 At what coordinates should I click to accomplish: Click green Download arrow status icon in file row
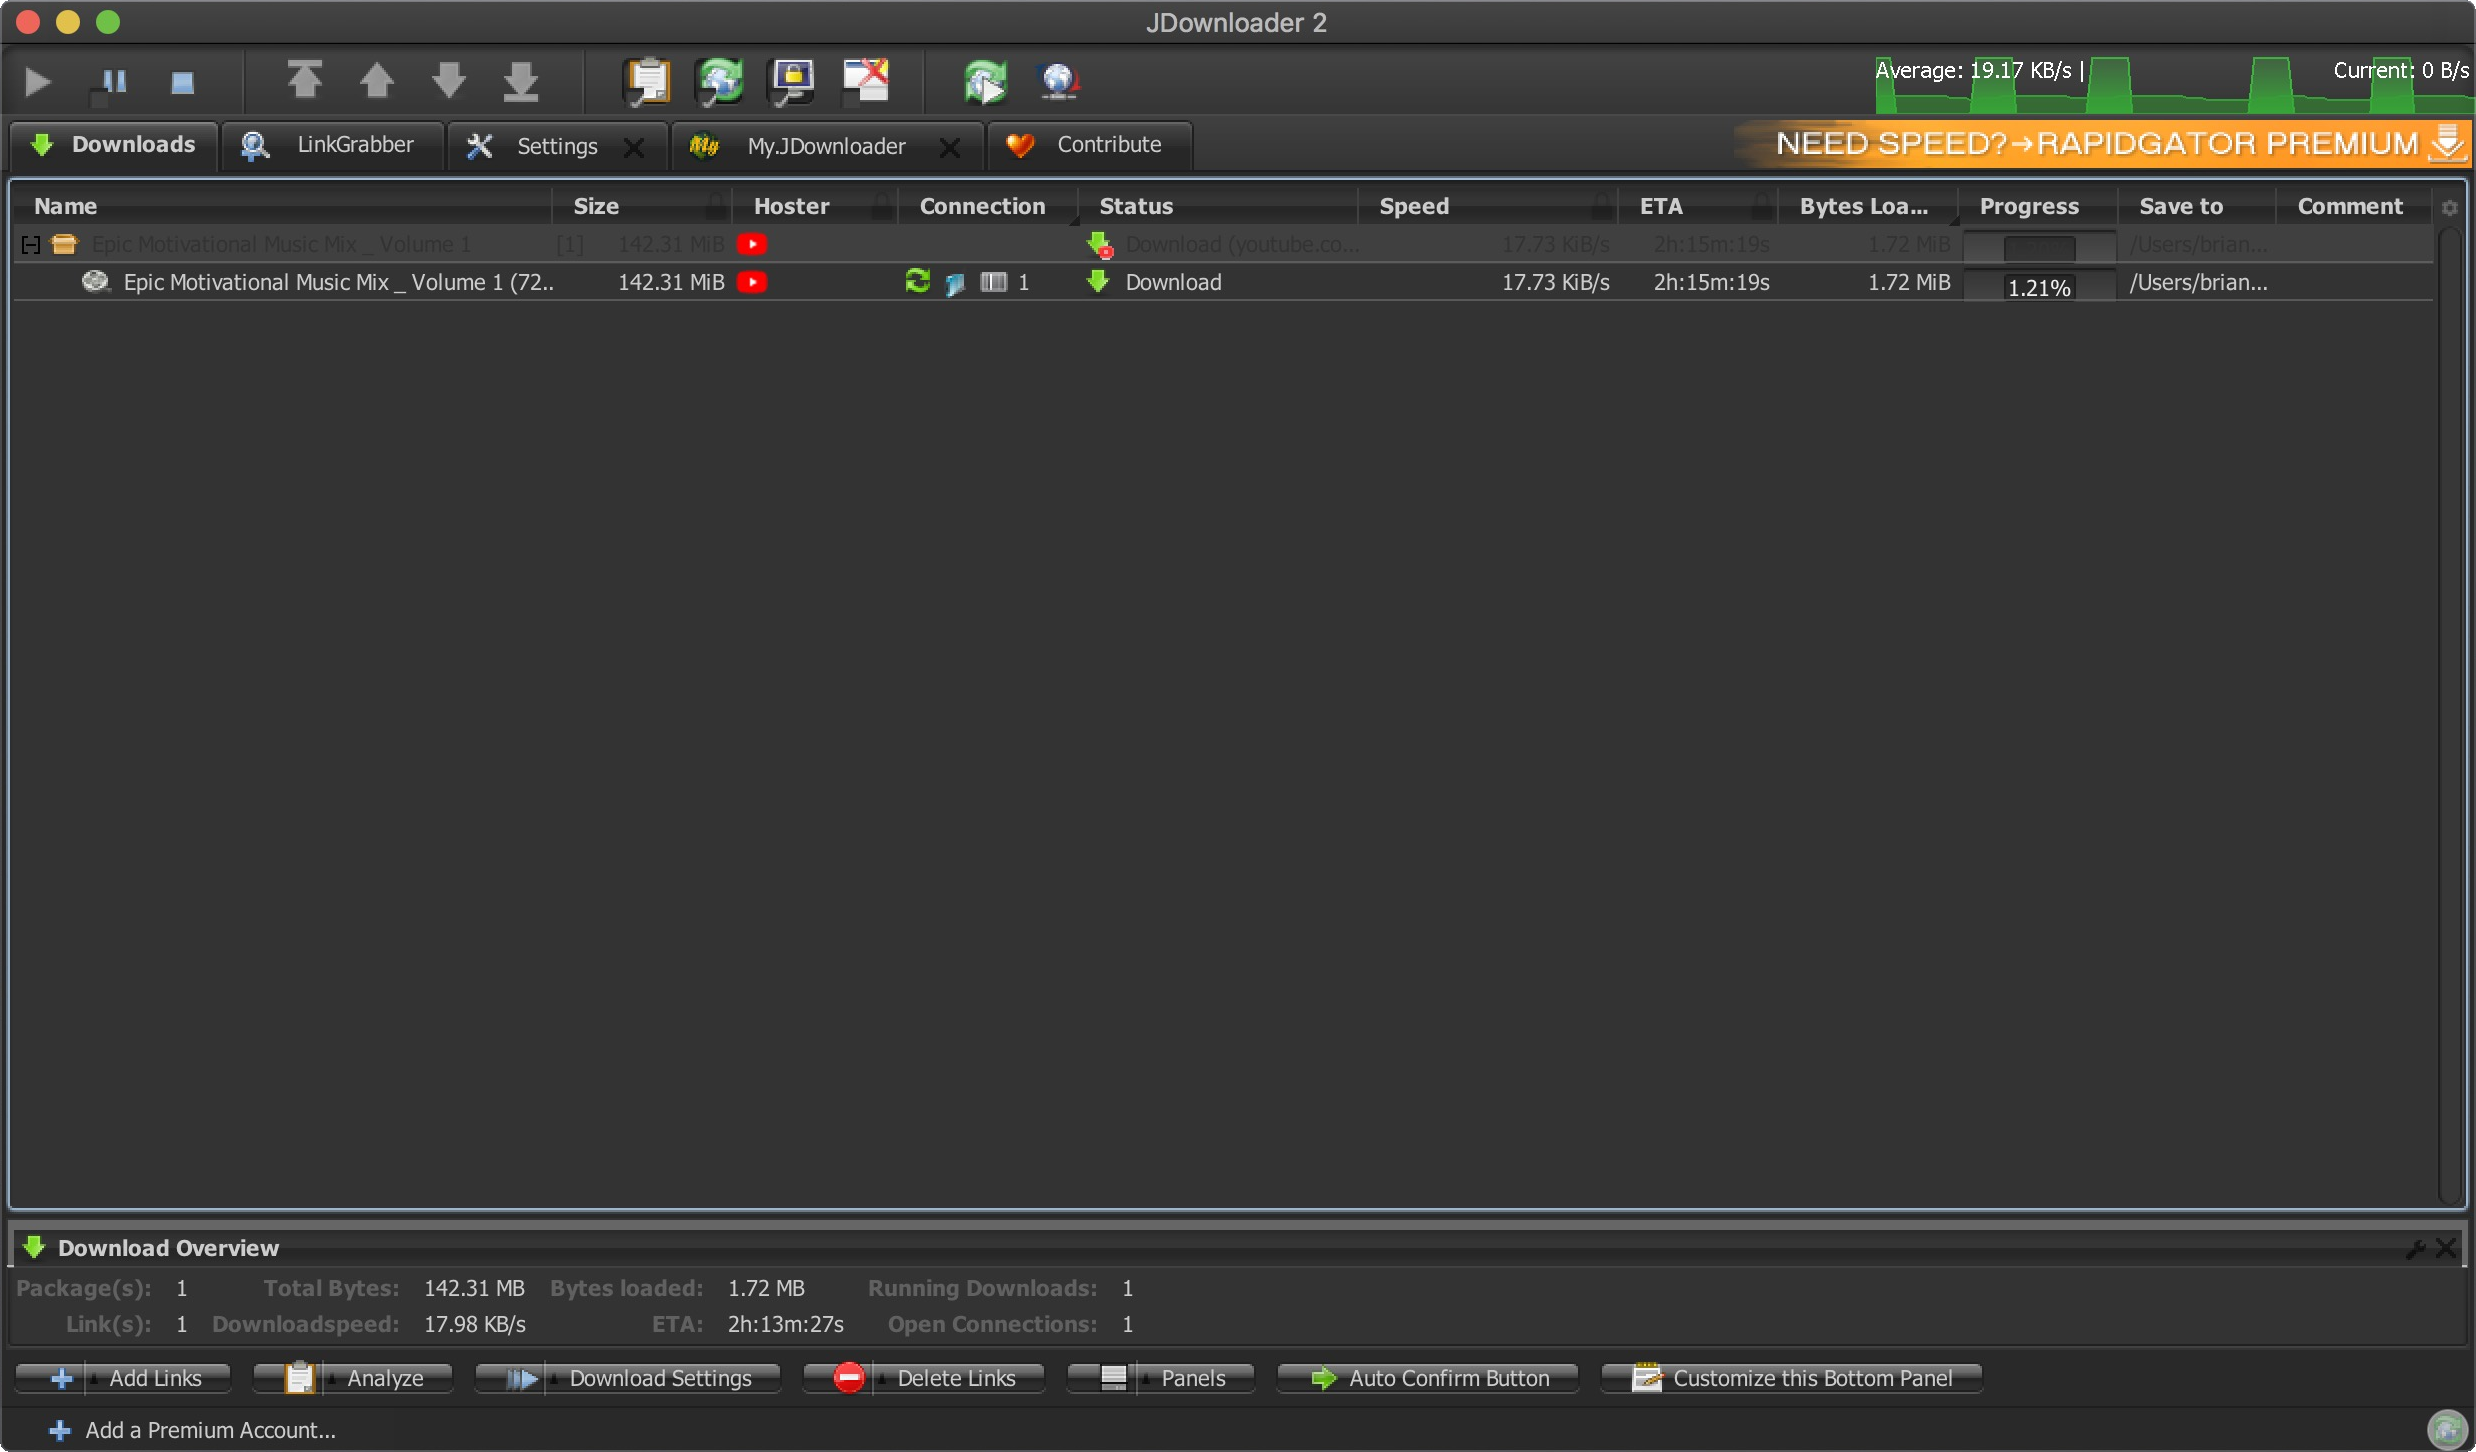pos(1098,282)
